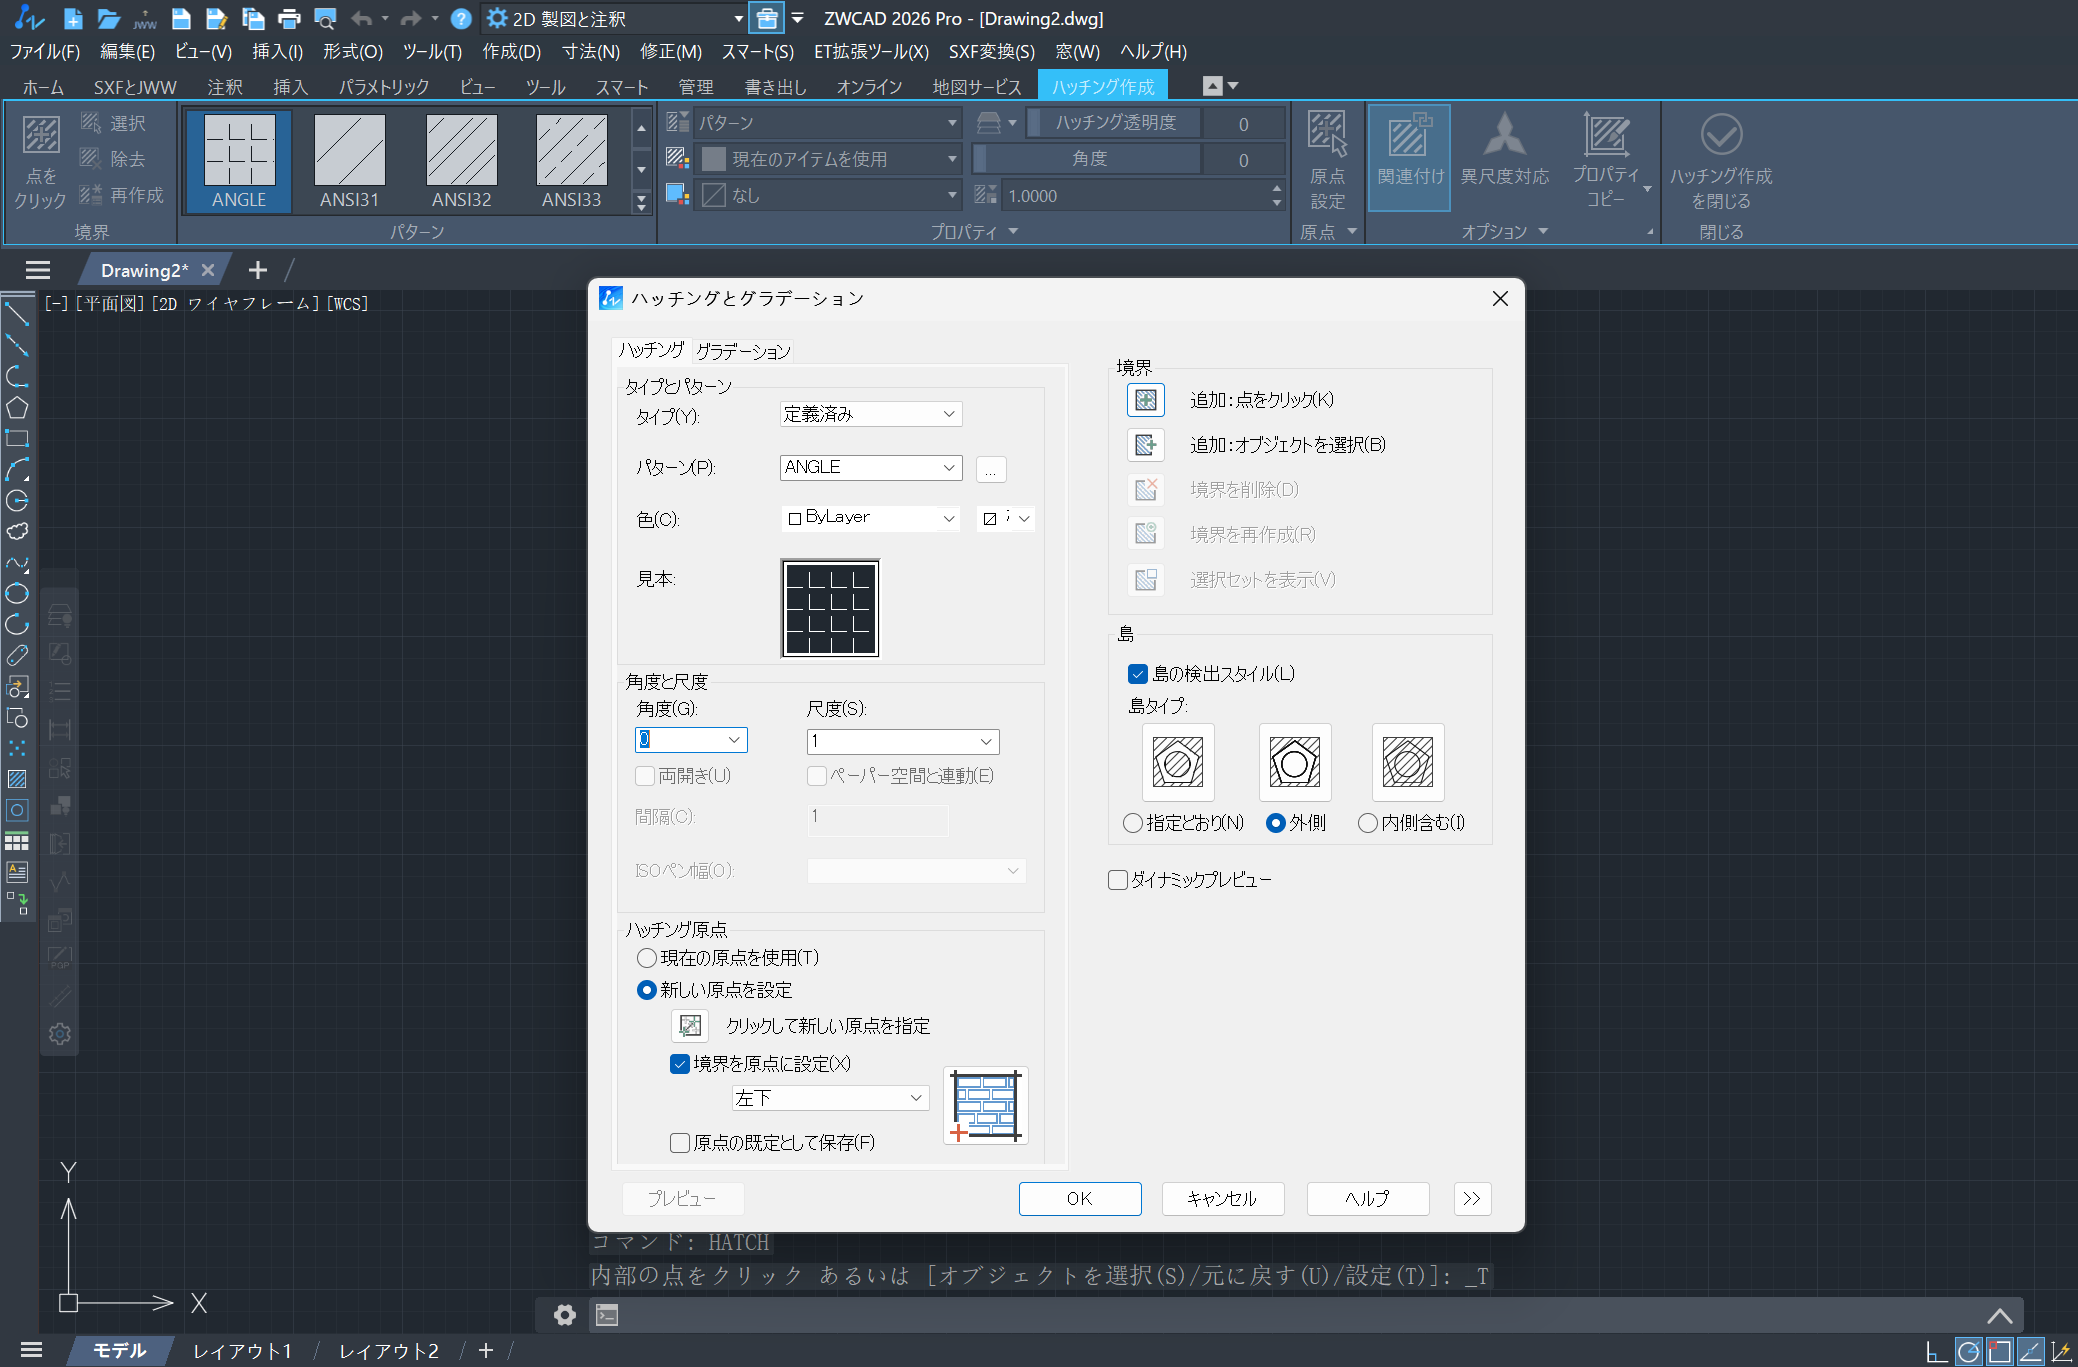Screen dimensions: 2078x1367
Task: Select Use current origin (現在の原点を使用) radio button
Action: [x=647, y=958]
